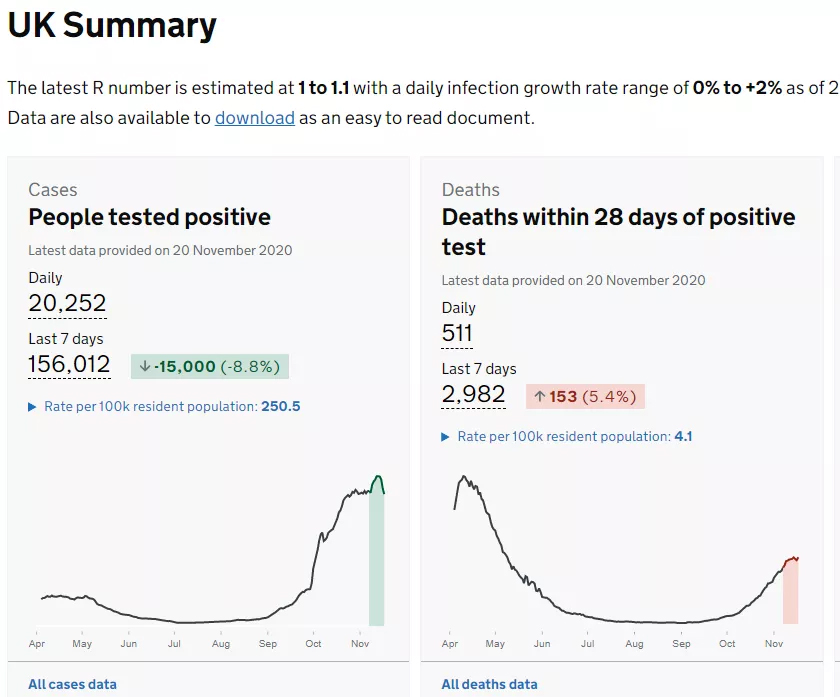This screenshot has height=697, width=840.
Task: Click the Apr axis label on the cases chart
Action: (36, 643)
